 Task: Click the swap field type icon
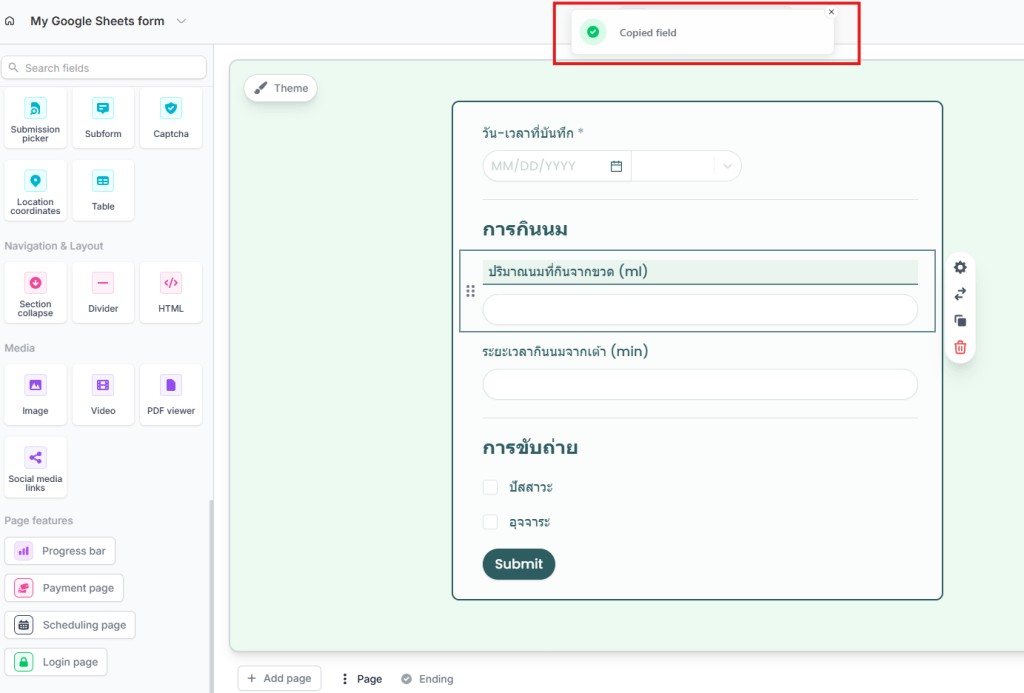[x=960, y=294]
